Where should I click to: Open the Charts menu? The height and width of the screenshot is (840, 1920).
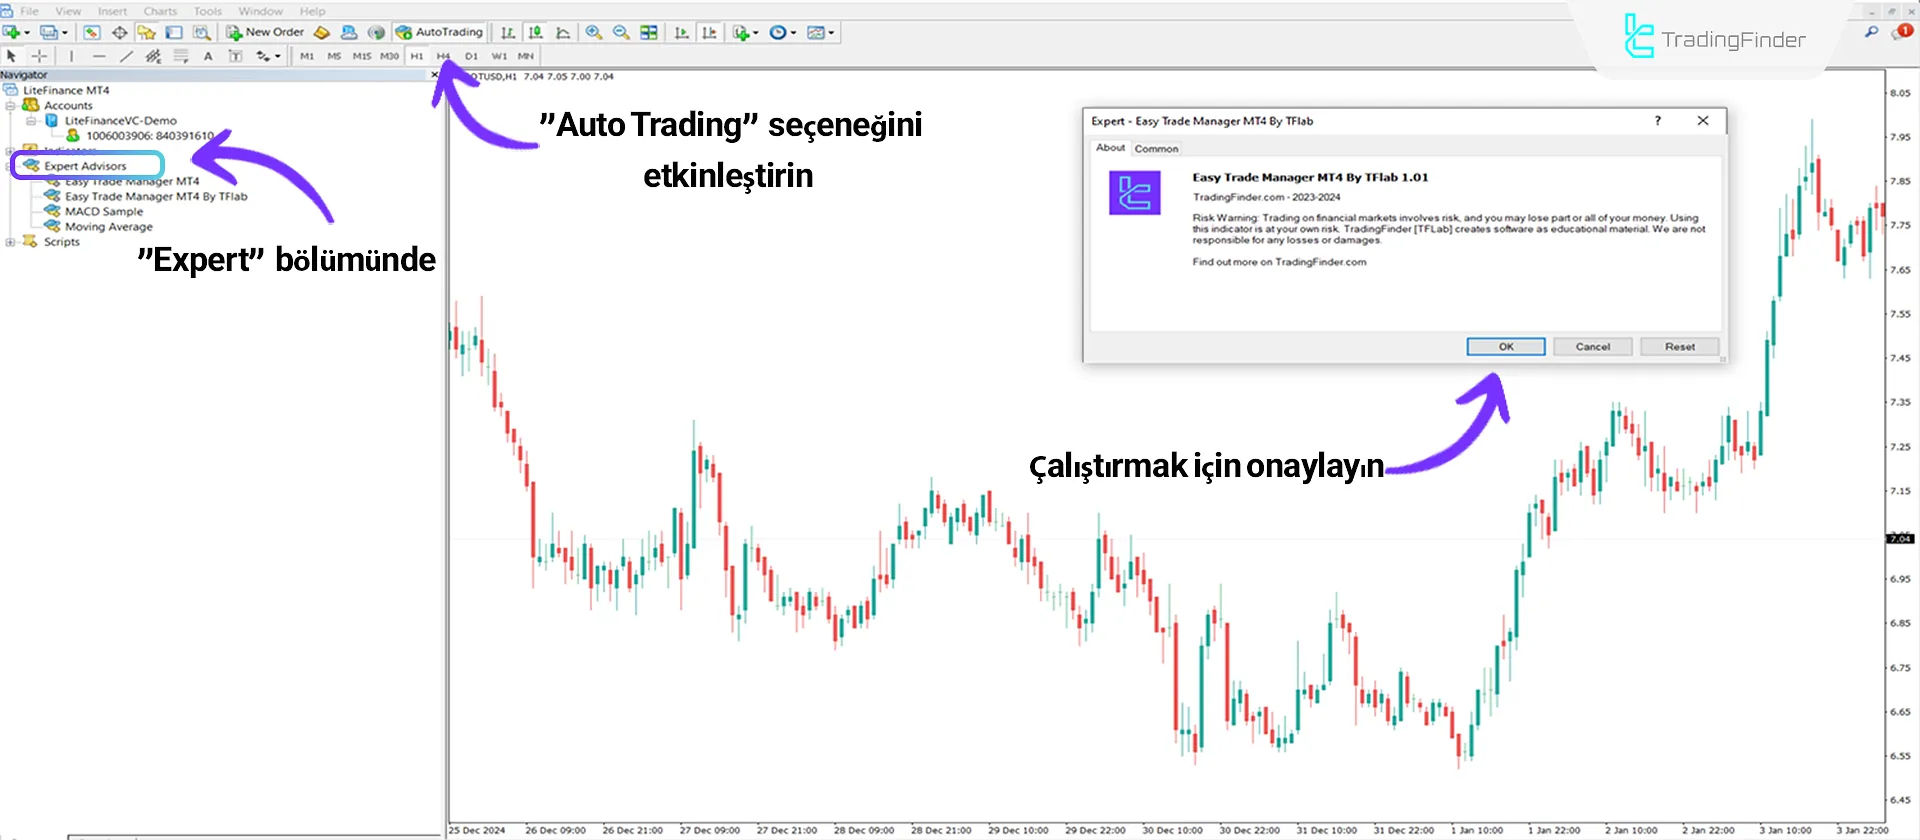point(160,11)
